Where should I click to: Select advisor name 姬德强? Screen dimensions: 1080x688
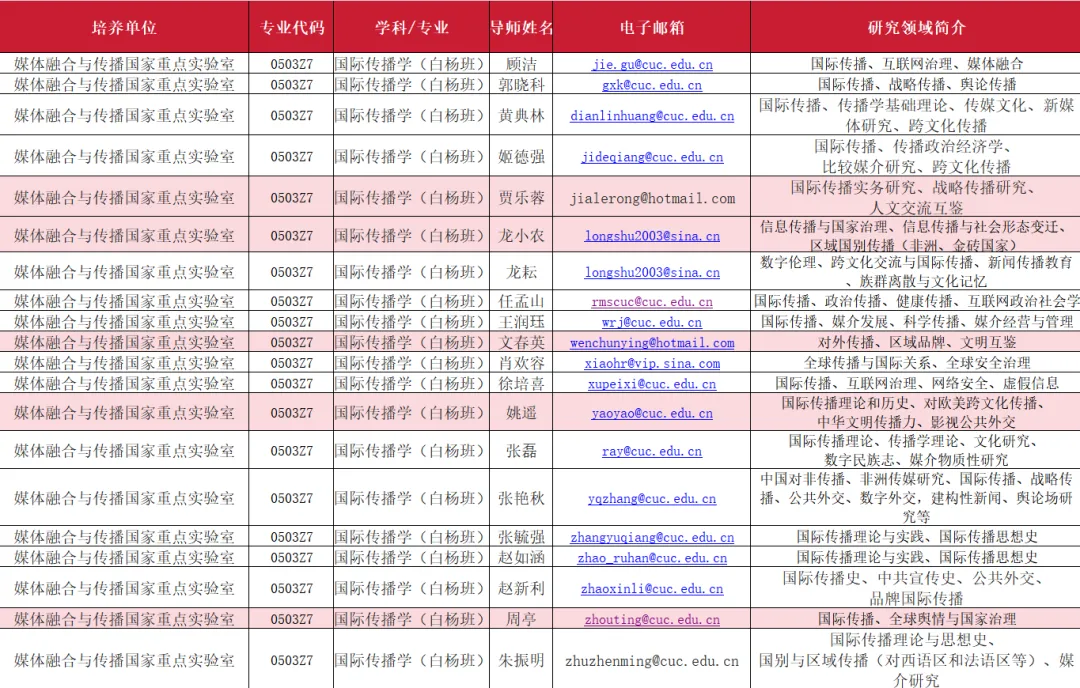coord(521,157)
